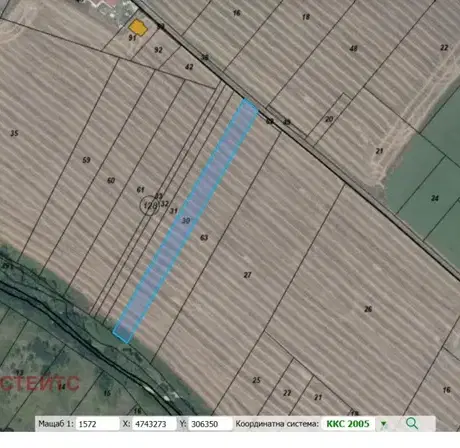Select parcel 27 on the map
460x448 pixels.
coord(247,275)
